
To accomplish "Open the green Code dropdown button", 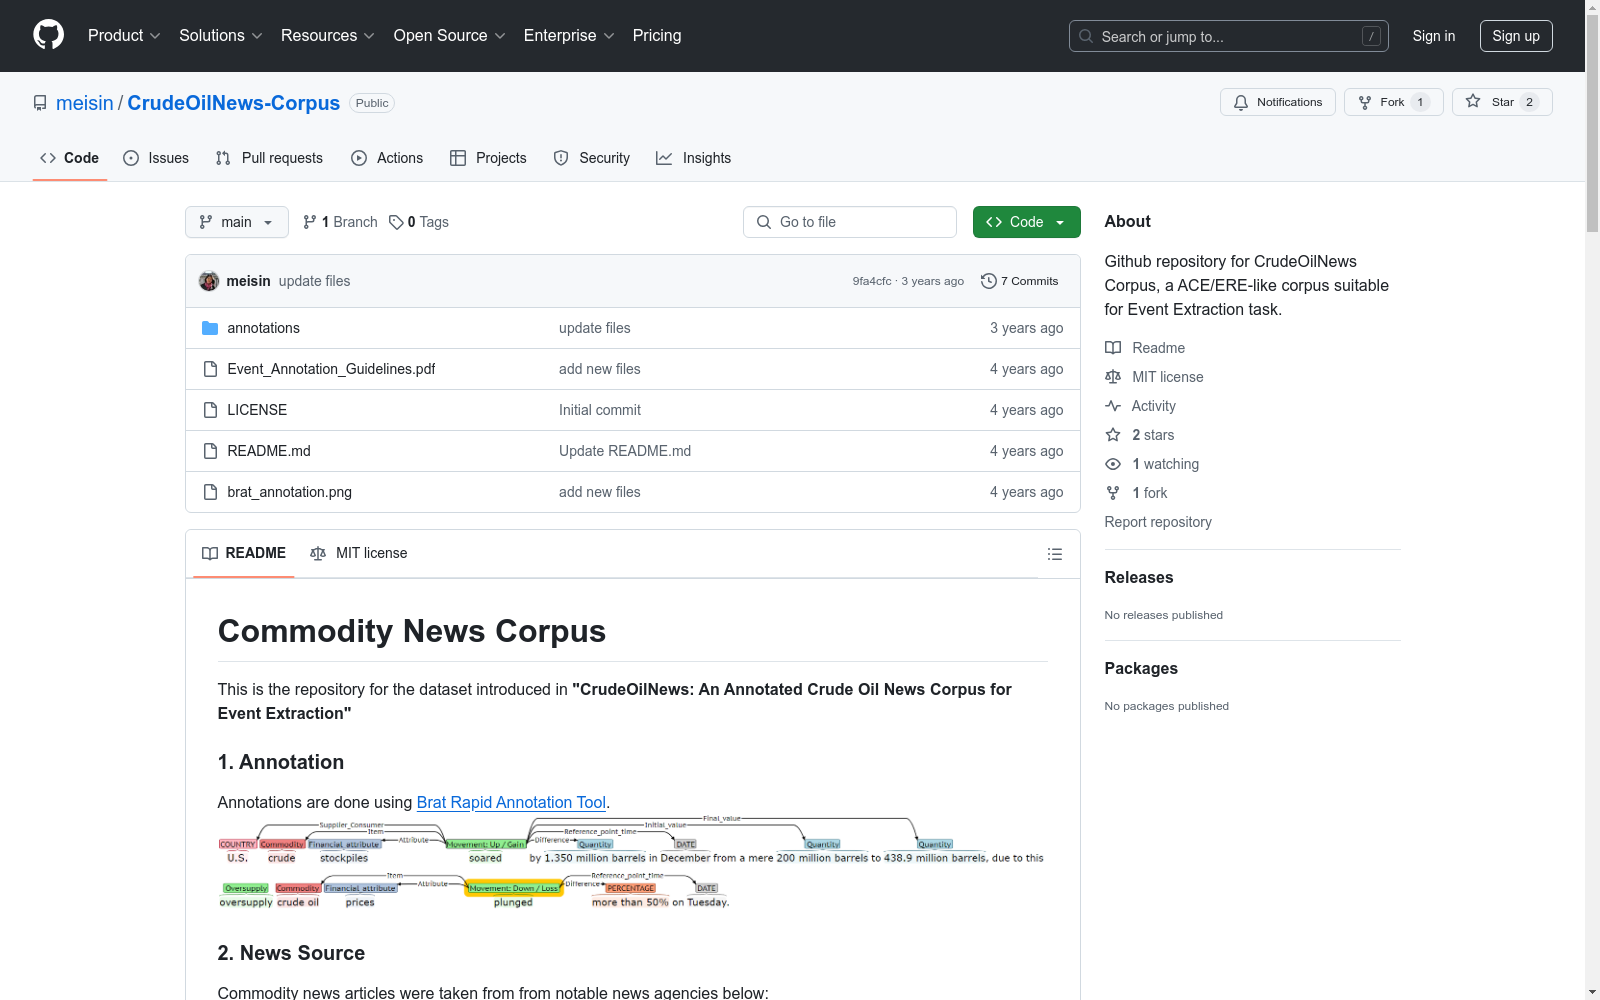I will [1027, 222].
